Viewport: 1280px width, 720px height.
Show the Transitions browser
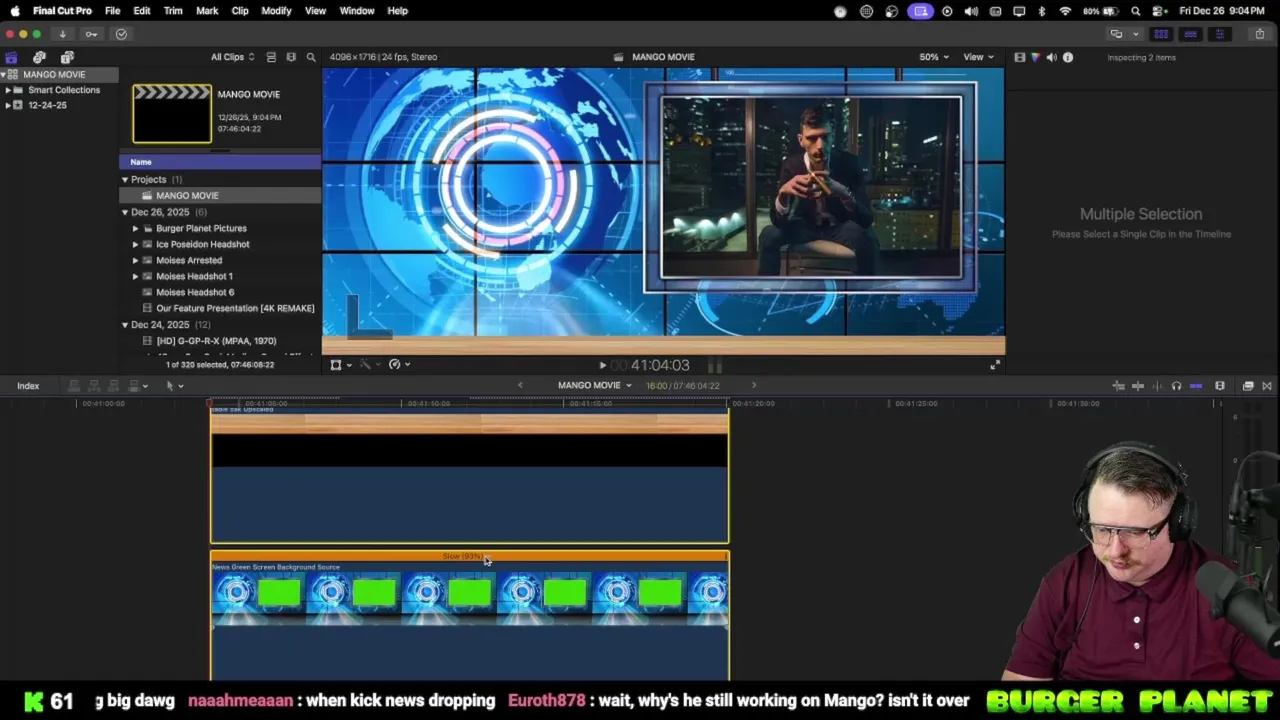click(x=1267, y=386)
